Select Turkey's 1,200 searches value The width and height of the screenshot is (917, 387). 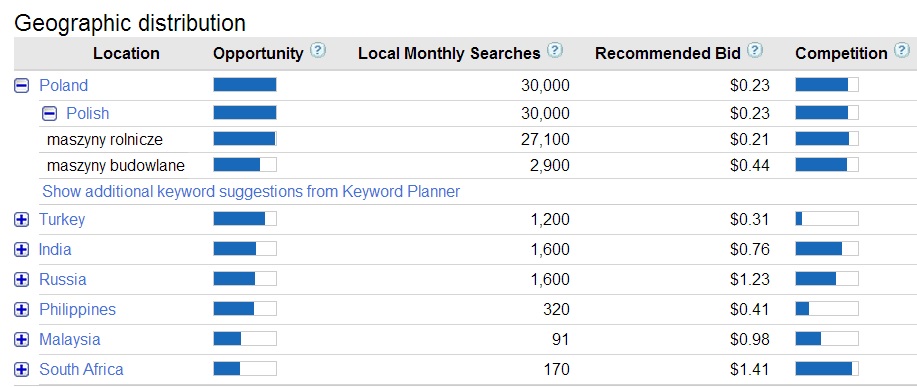(549, 220)
